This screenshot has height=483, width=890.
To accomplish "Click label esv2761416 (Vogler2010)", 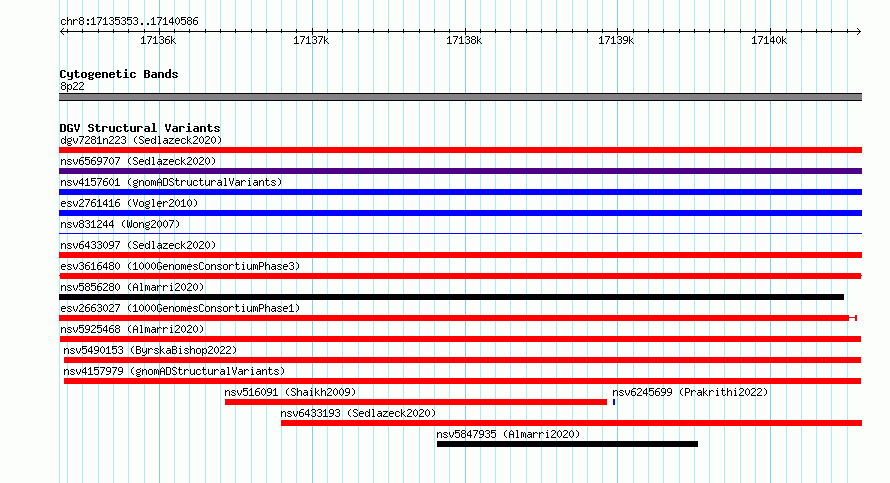I will point(129,203).
